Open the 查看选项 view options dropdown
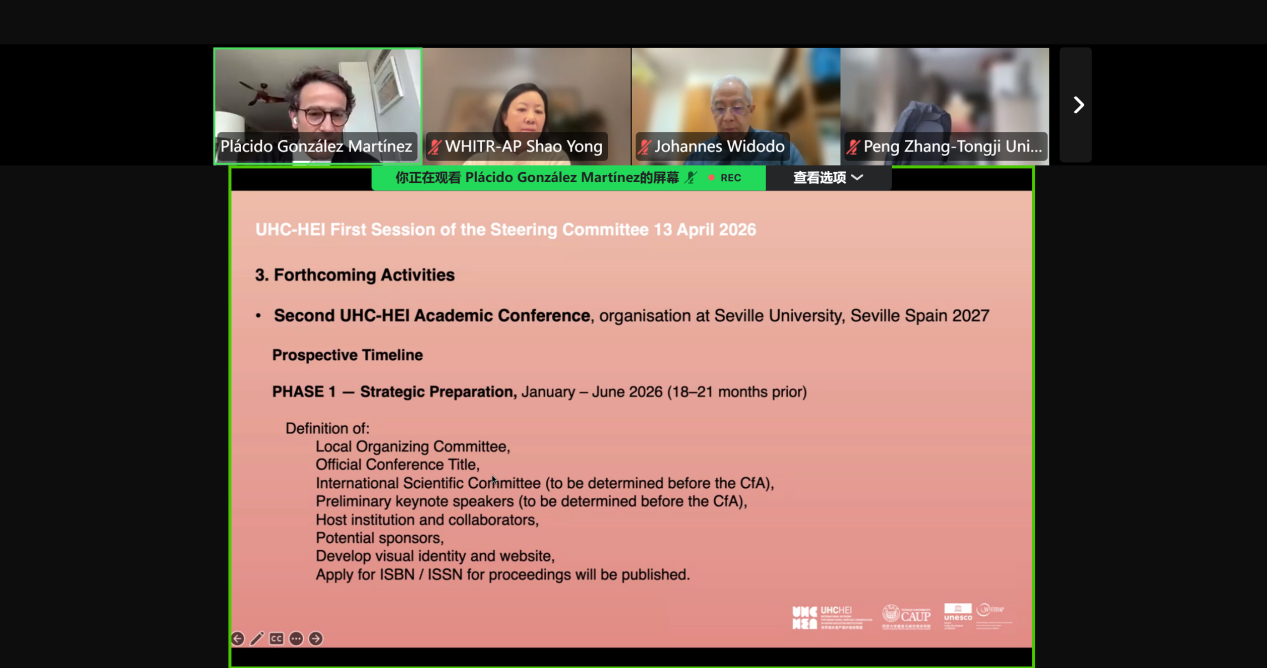 pos(828,178)
